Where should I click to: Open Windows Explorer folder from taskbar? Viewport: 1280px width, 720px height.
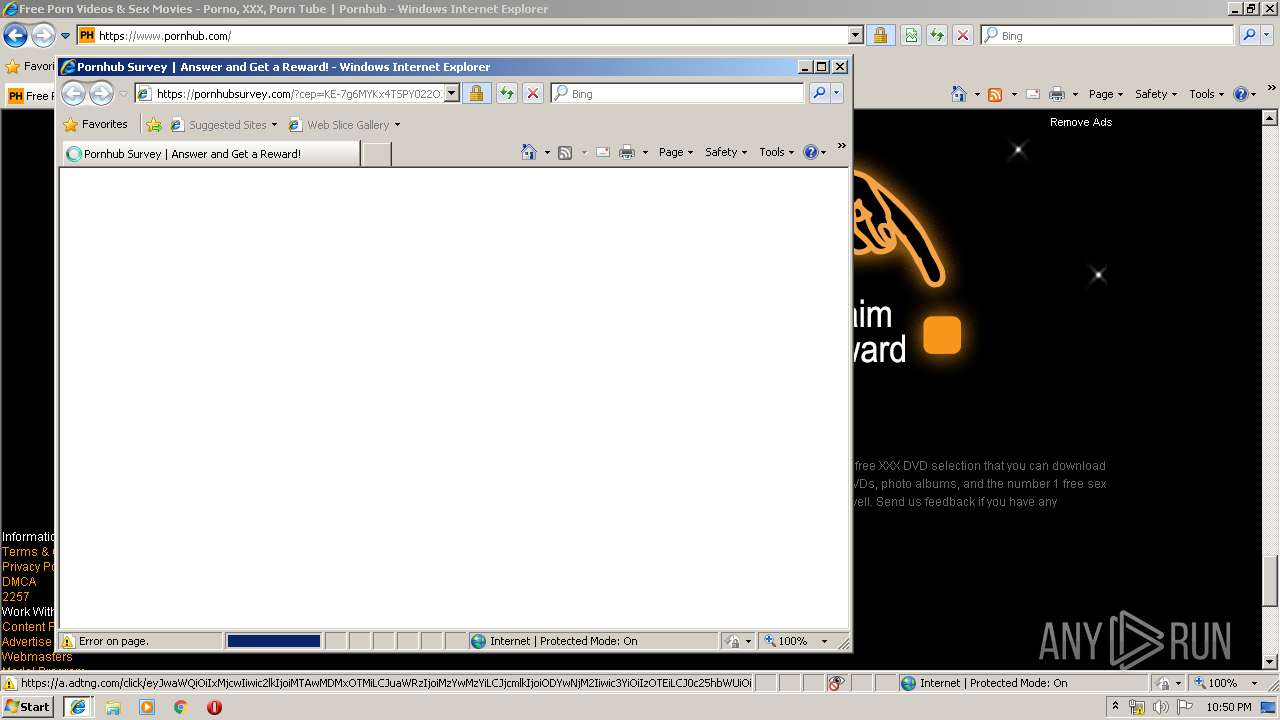pos(113,707)
